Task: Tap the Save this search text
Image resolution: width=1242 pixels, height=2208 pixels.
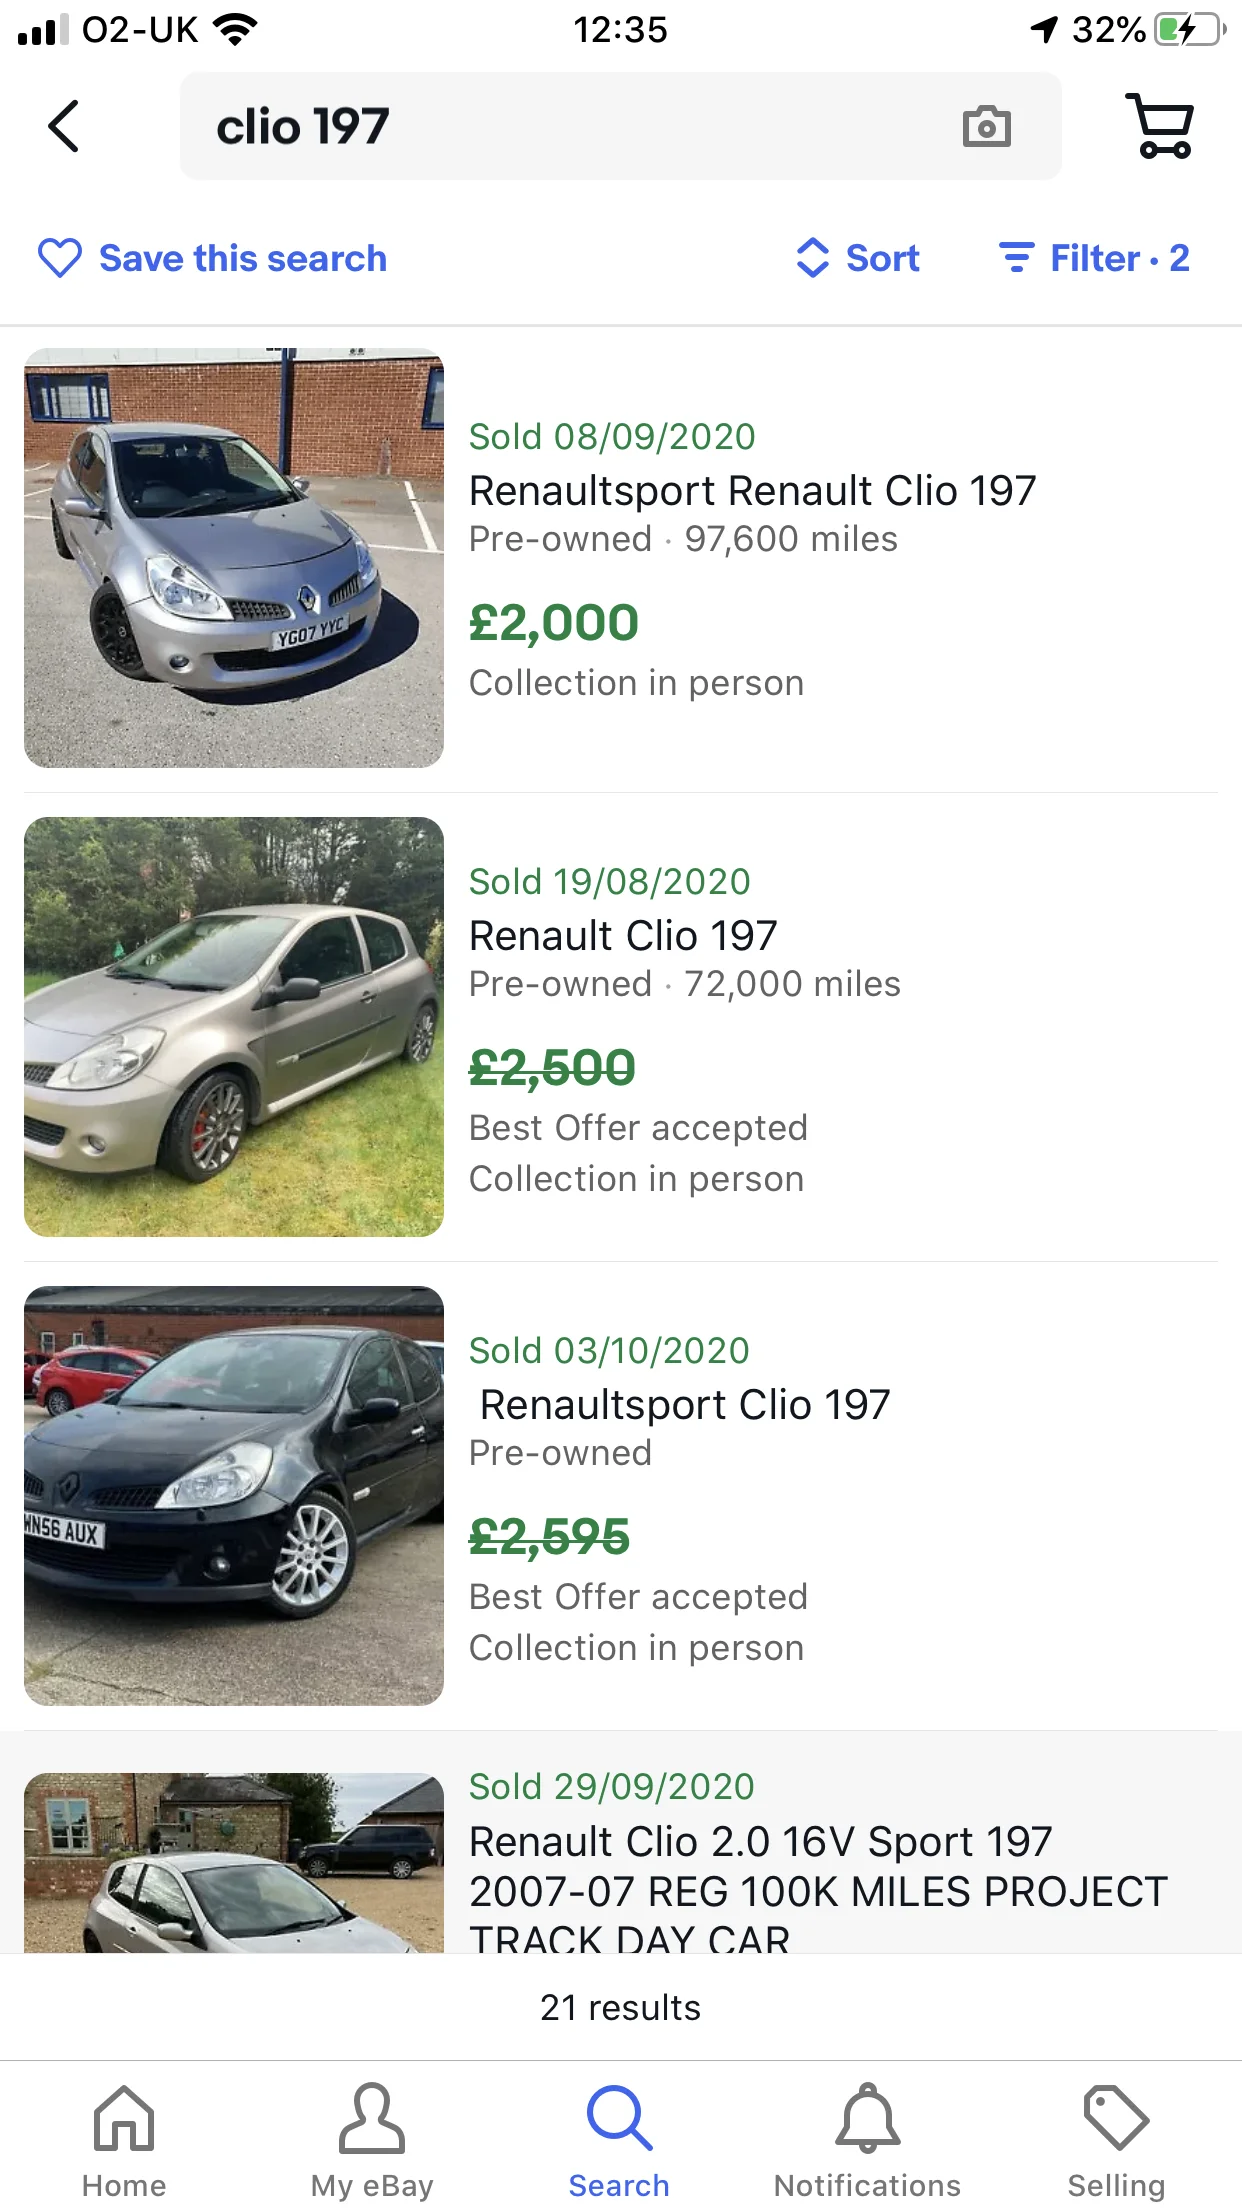Action: [x=243, y=258]
